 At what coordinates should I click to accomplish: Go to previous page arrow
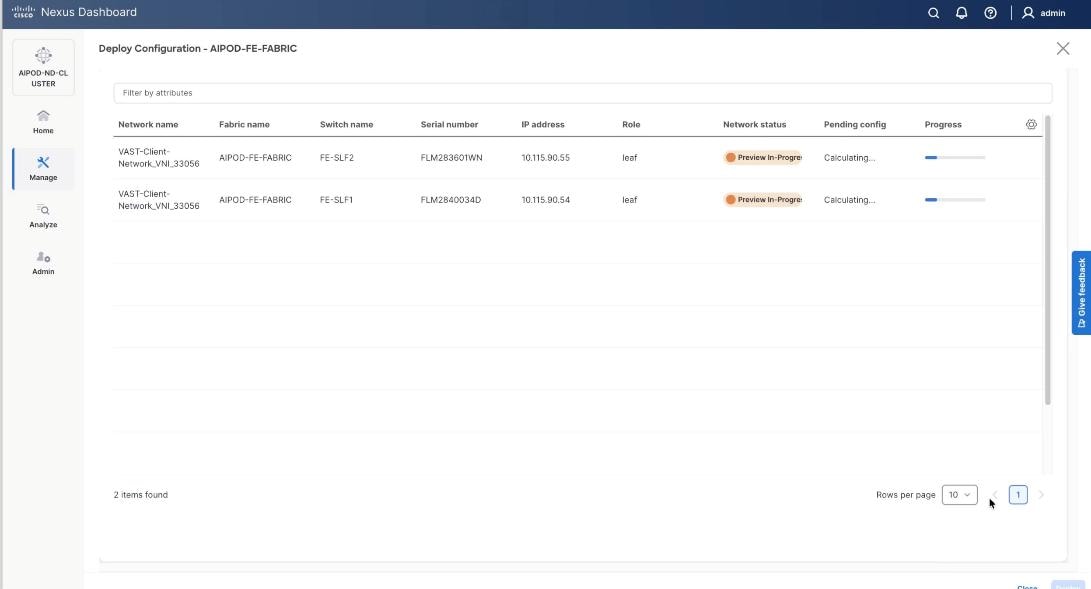pyautogui.click(x=994, y=494)
